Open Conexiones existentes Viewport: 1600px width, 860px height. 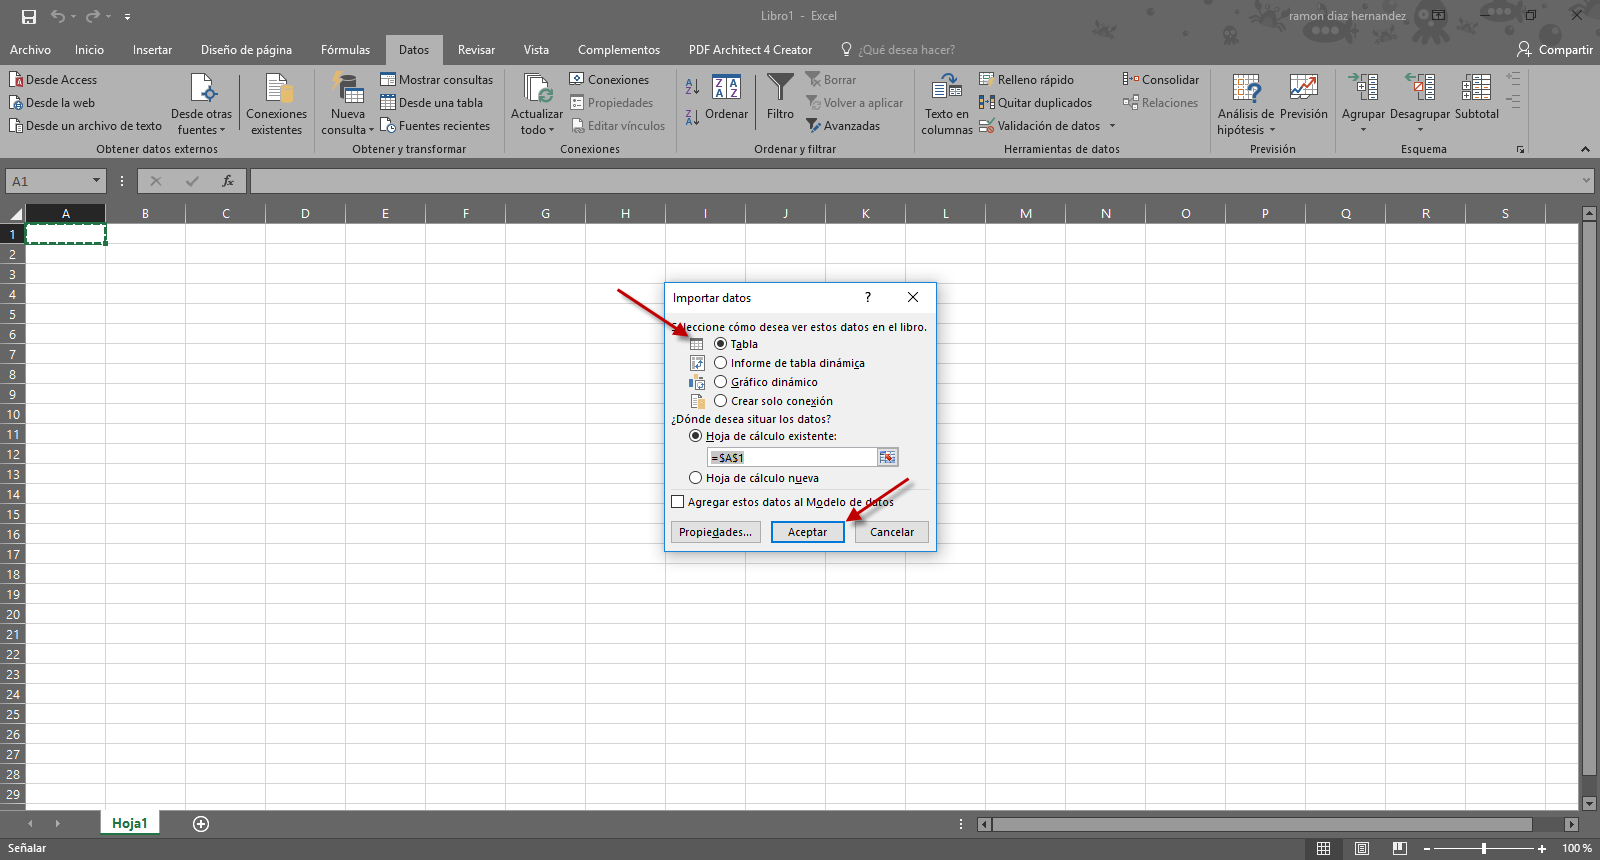277,104
